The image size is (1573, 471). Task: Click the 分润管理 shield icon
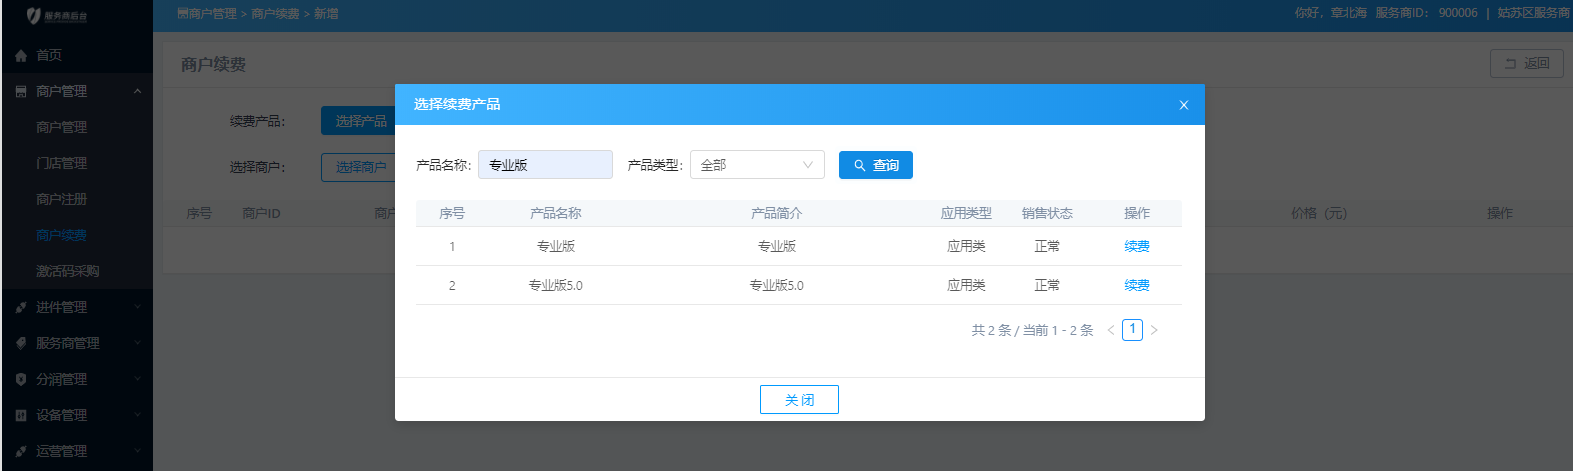(21, 380)
